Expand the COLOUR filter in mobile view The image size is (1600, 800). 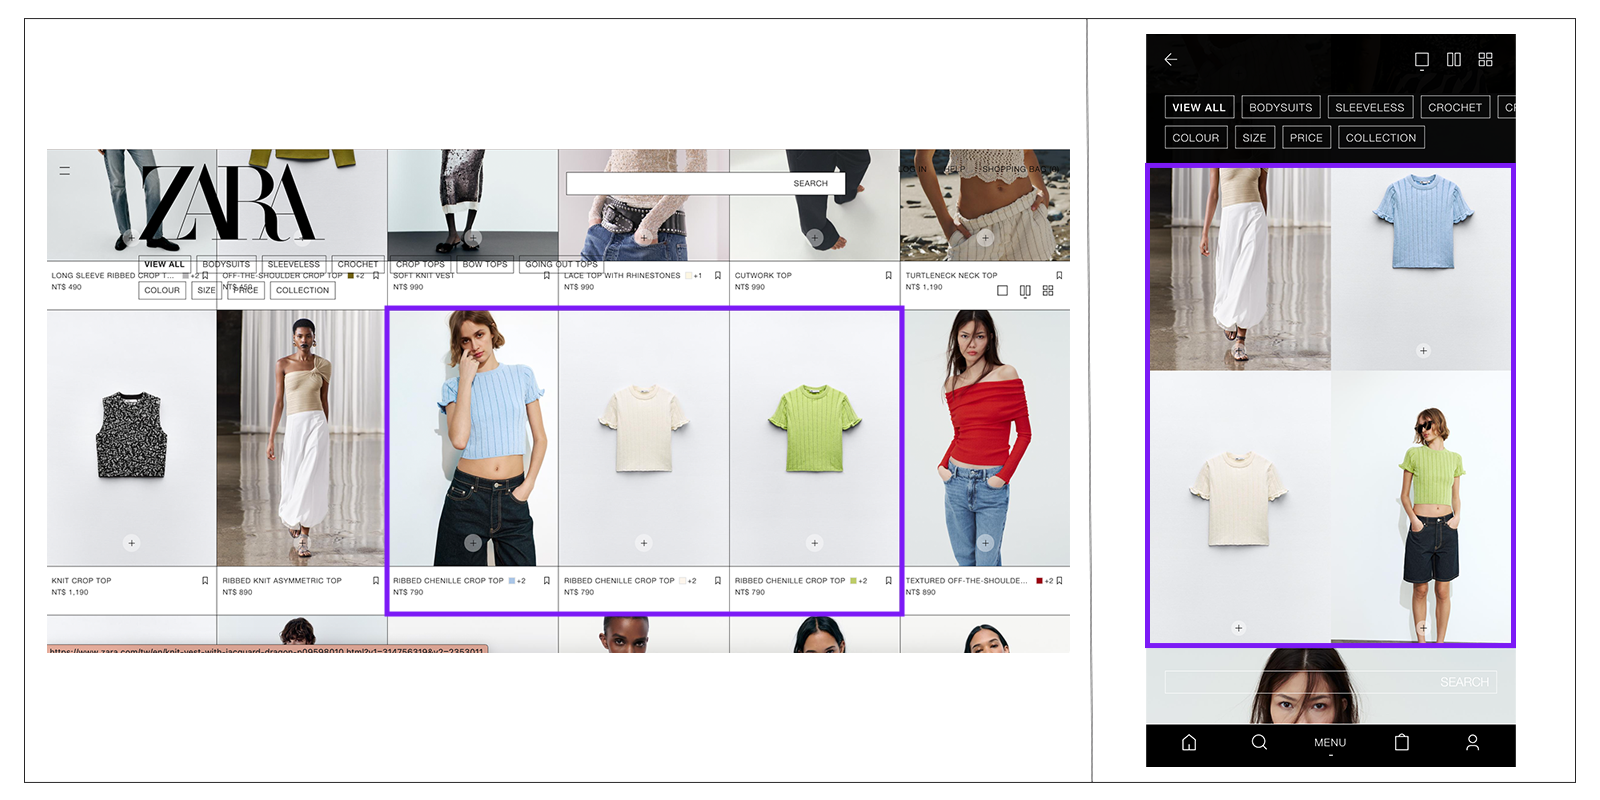1195,138
